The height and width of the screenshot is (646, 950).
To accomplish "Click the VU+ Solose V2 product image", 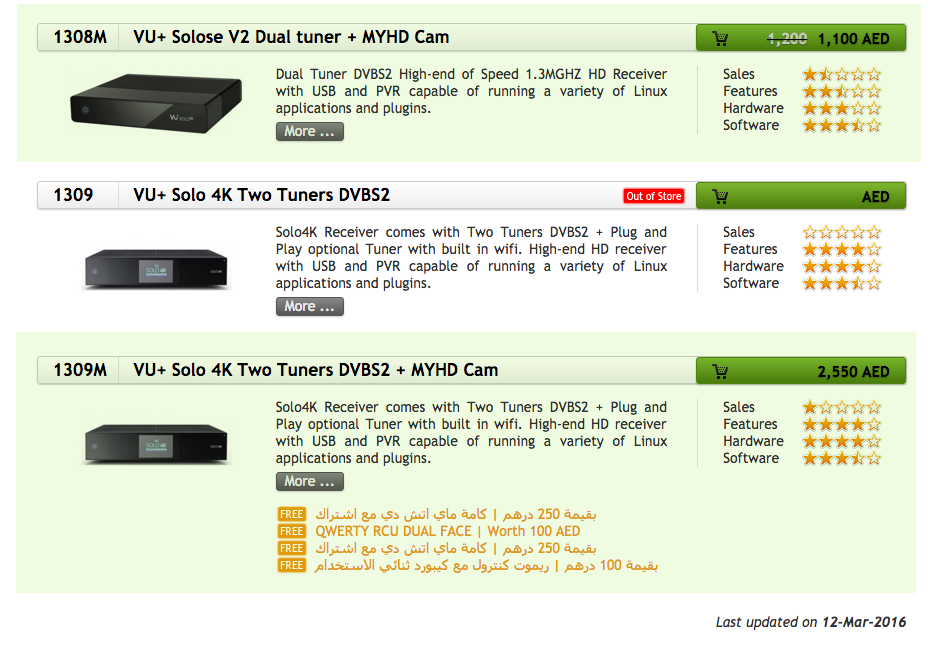I will 156,103.
